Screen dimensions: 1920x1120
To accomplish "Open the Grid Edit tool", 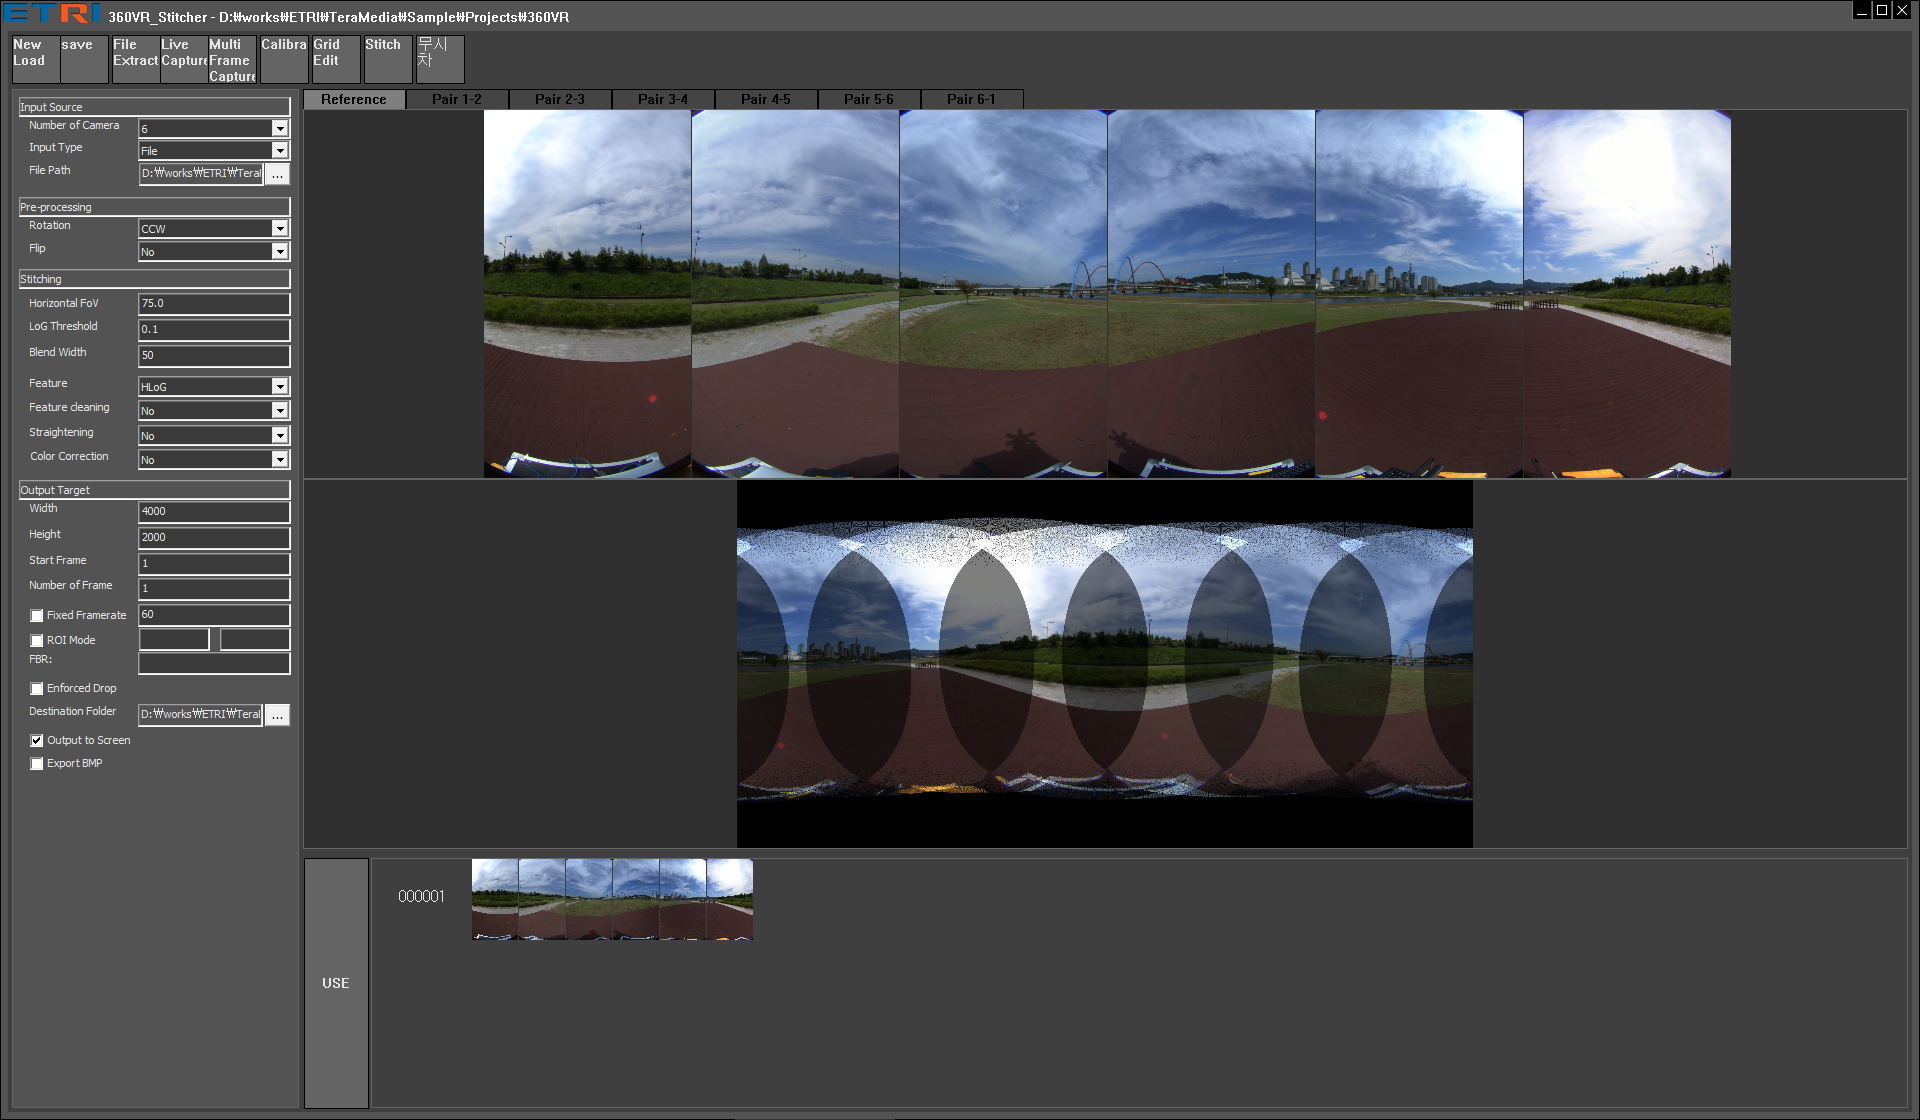I will [x=335, y=59].
